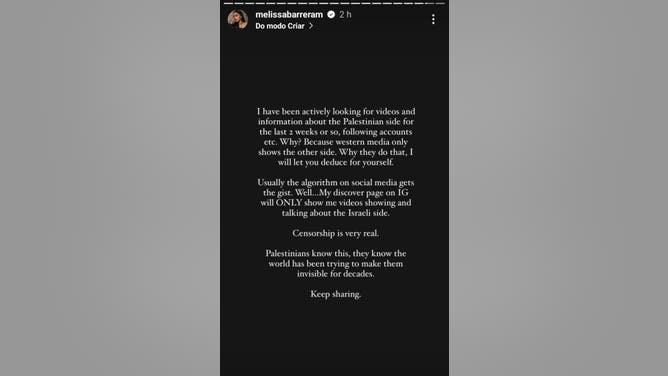
Task: Tap the paragraph starting 'I have been actively'
Action: coord(336,137)
